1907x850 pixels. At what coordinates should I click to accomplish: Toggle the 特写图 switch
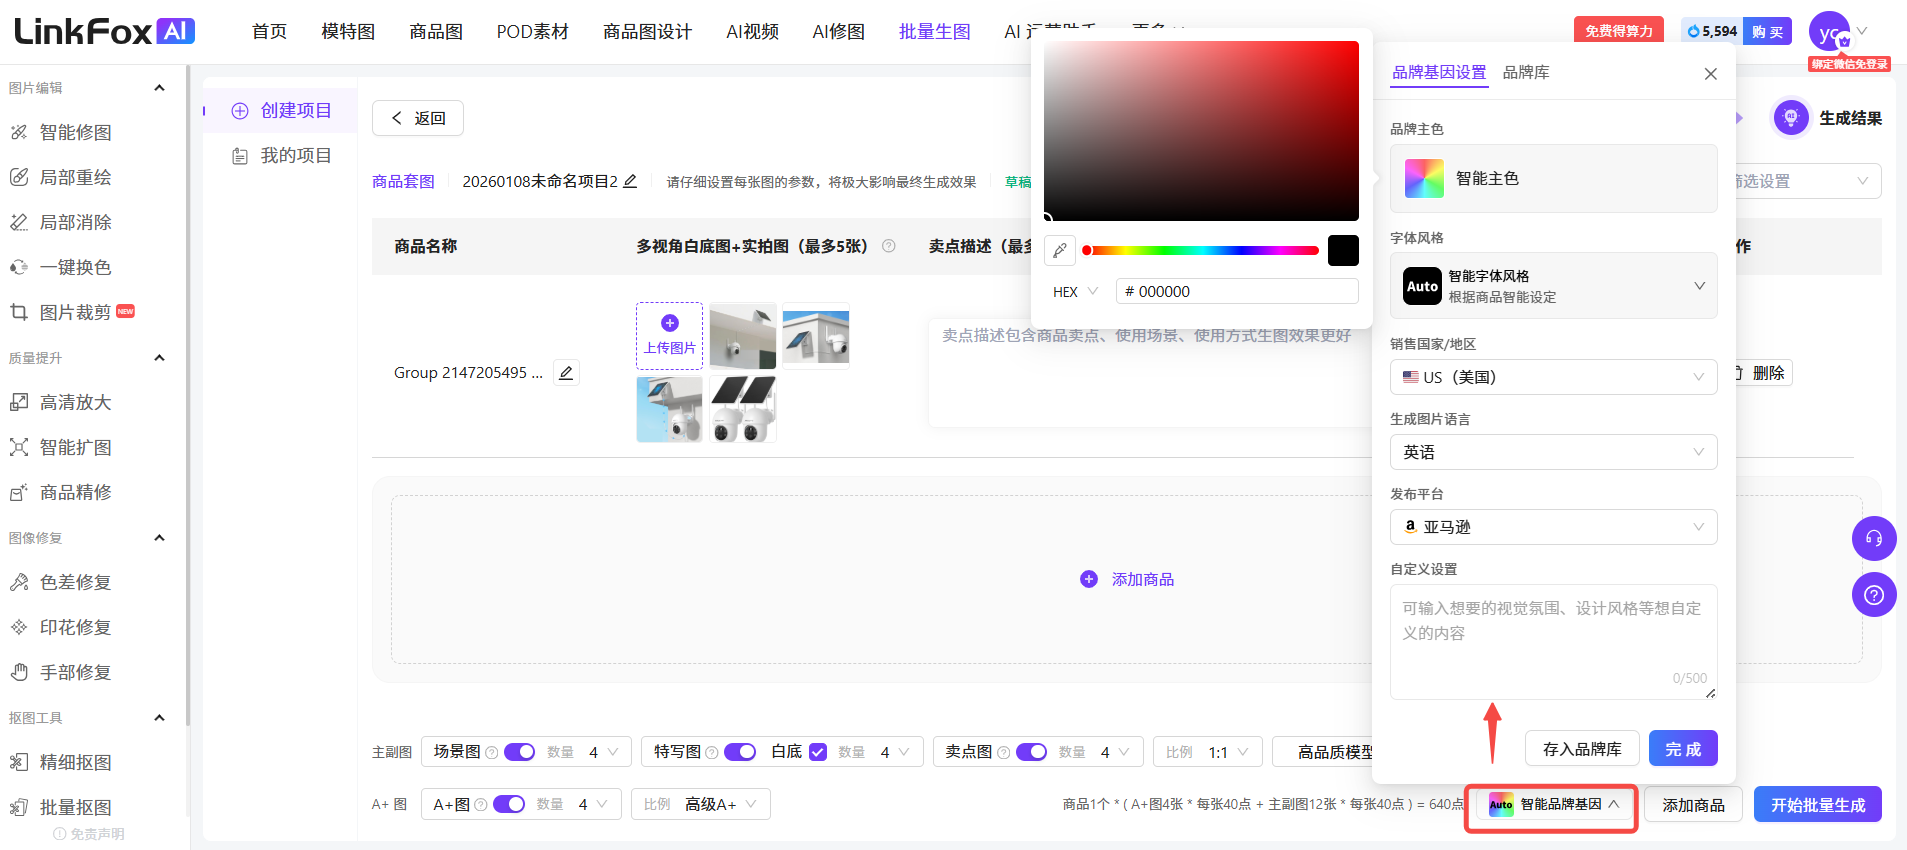click(740, 752)
